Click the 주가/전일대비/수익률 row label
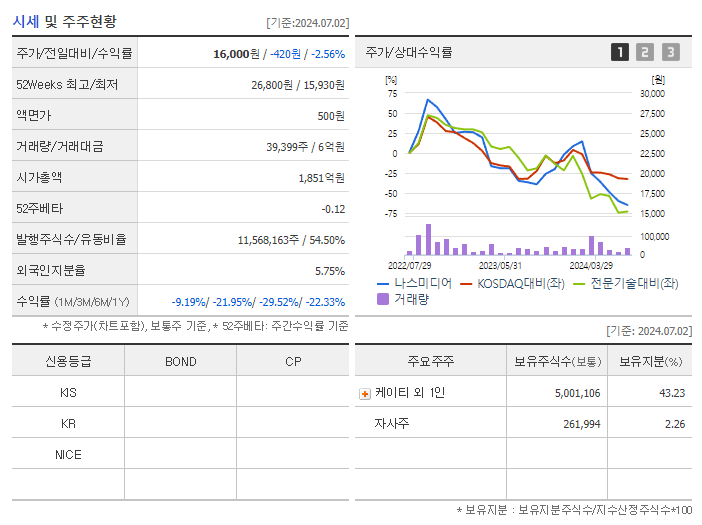 tap(74, 53)
